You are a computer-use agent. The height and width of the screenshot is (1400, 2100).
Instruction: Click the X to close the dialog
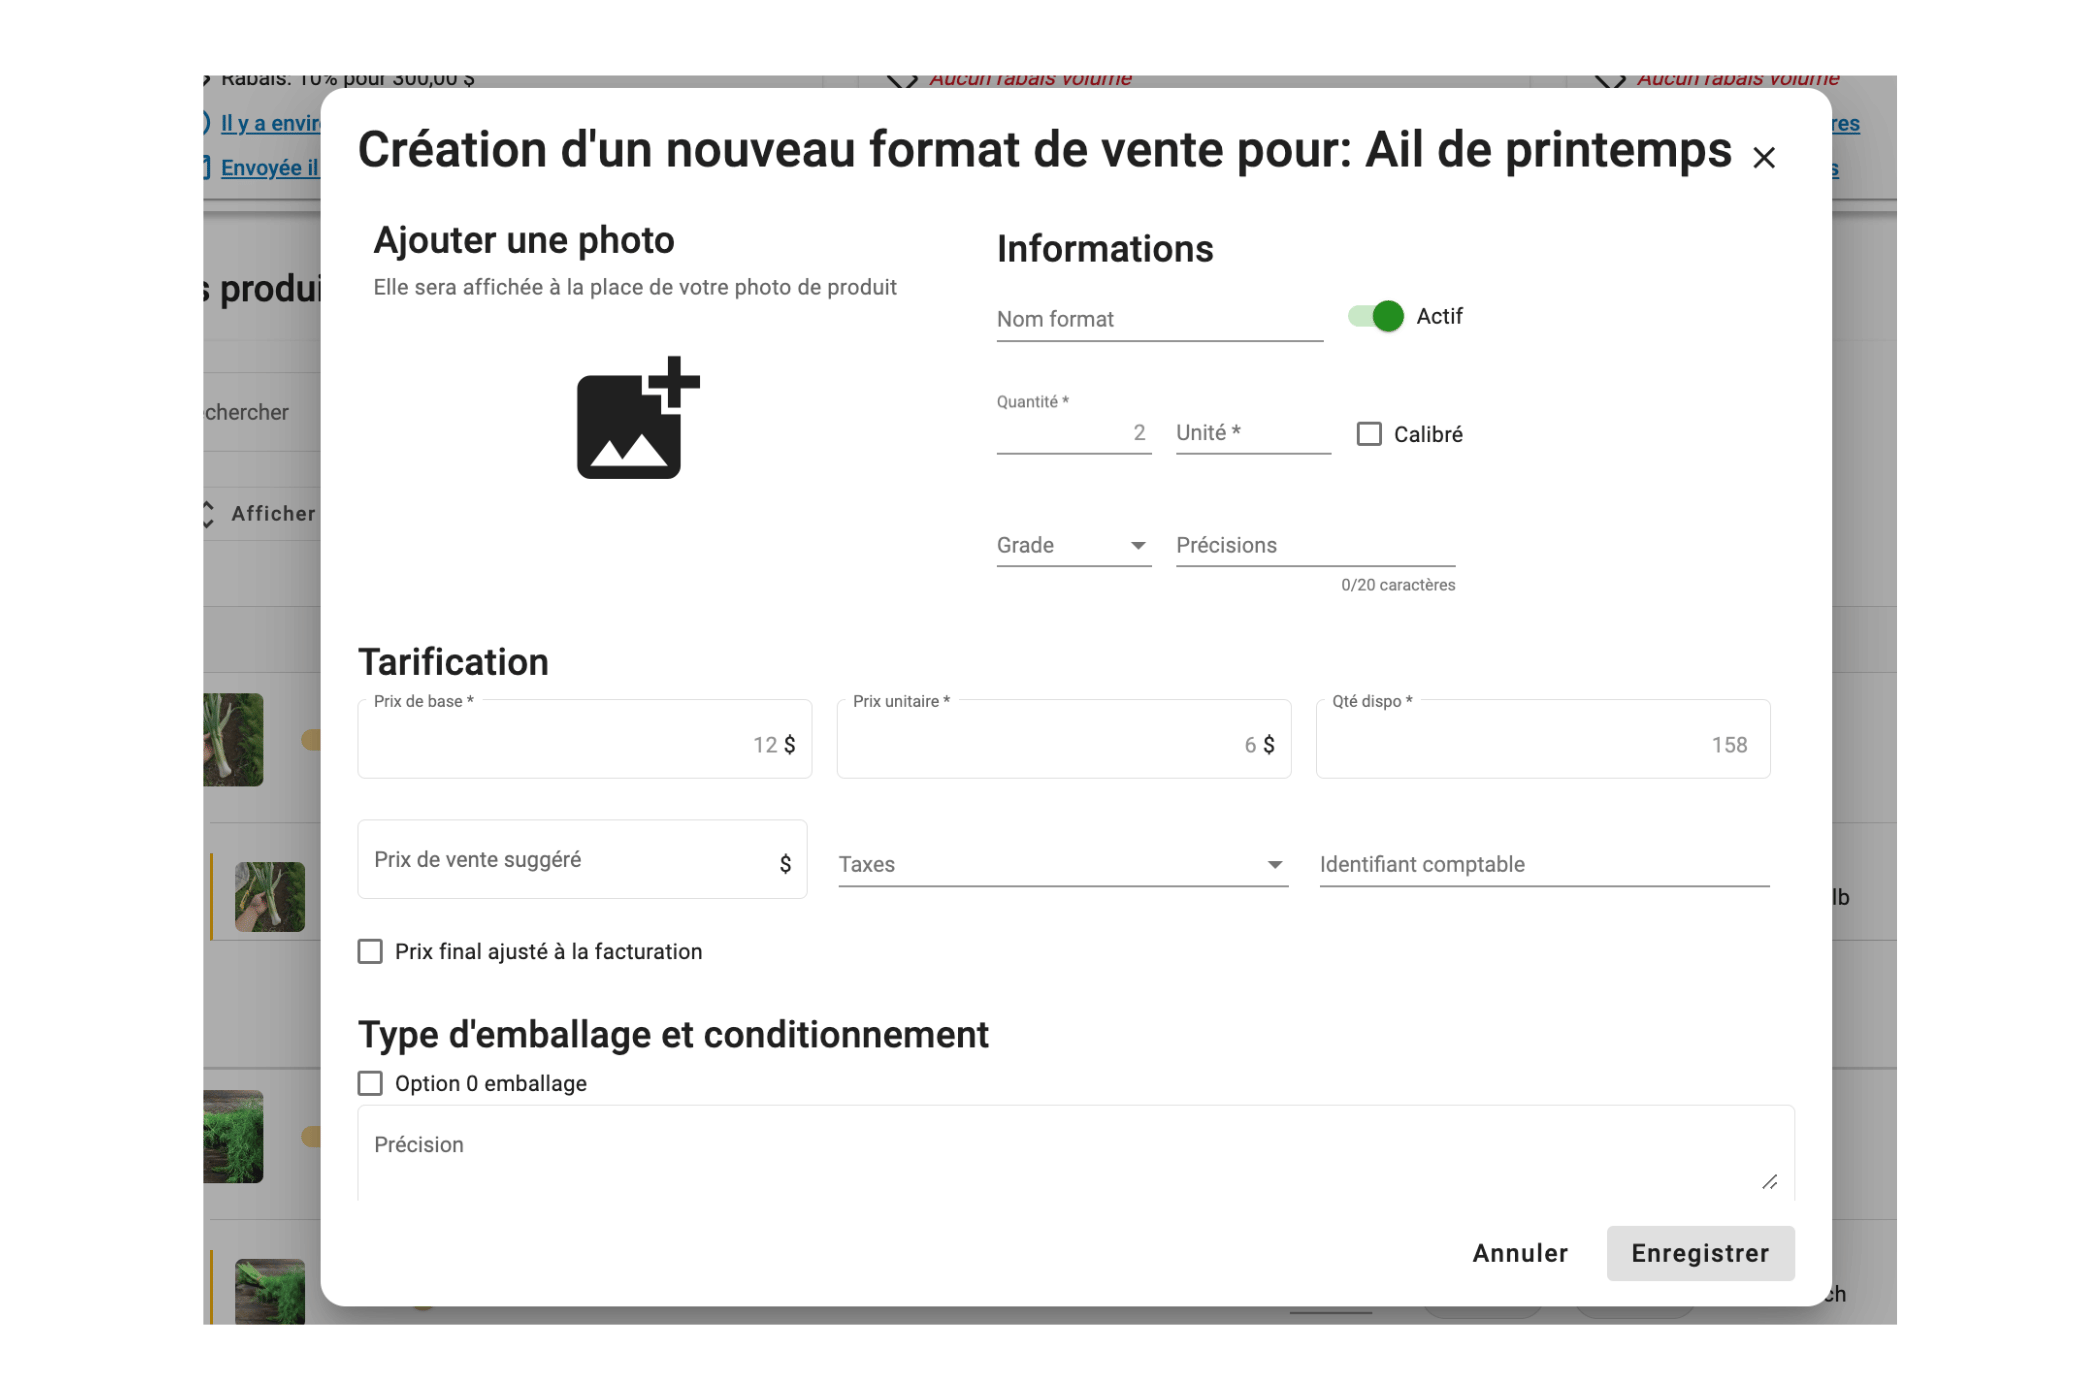coord(1764,157)
